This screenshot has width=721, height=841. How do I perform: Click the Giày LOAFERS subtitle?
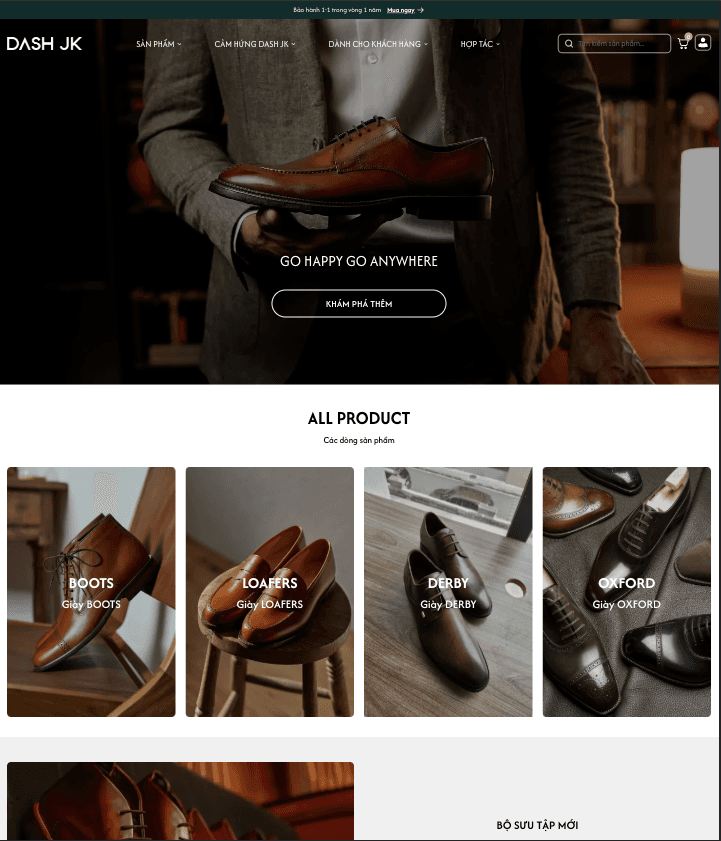tap(270, 604)
